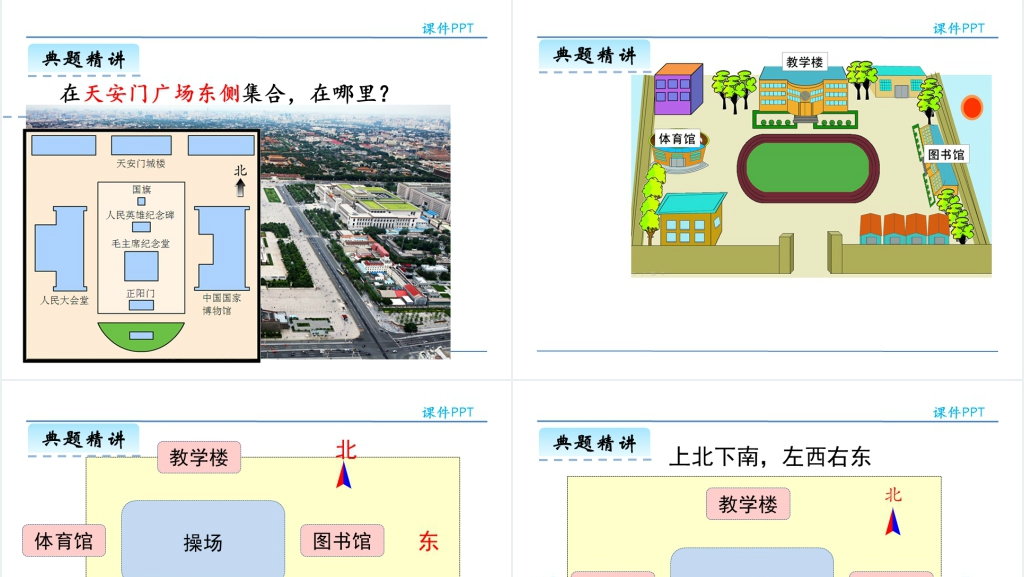Screen dimensions: 1024x577
Task: Click the compass arrow under 上北下南 heading
Action: (892, 521)
